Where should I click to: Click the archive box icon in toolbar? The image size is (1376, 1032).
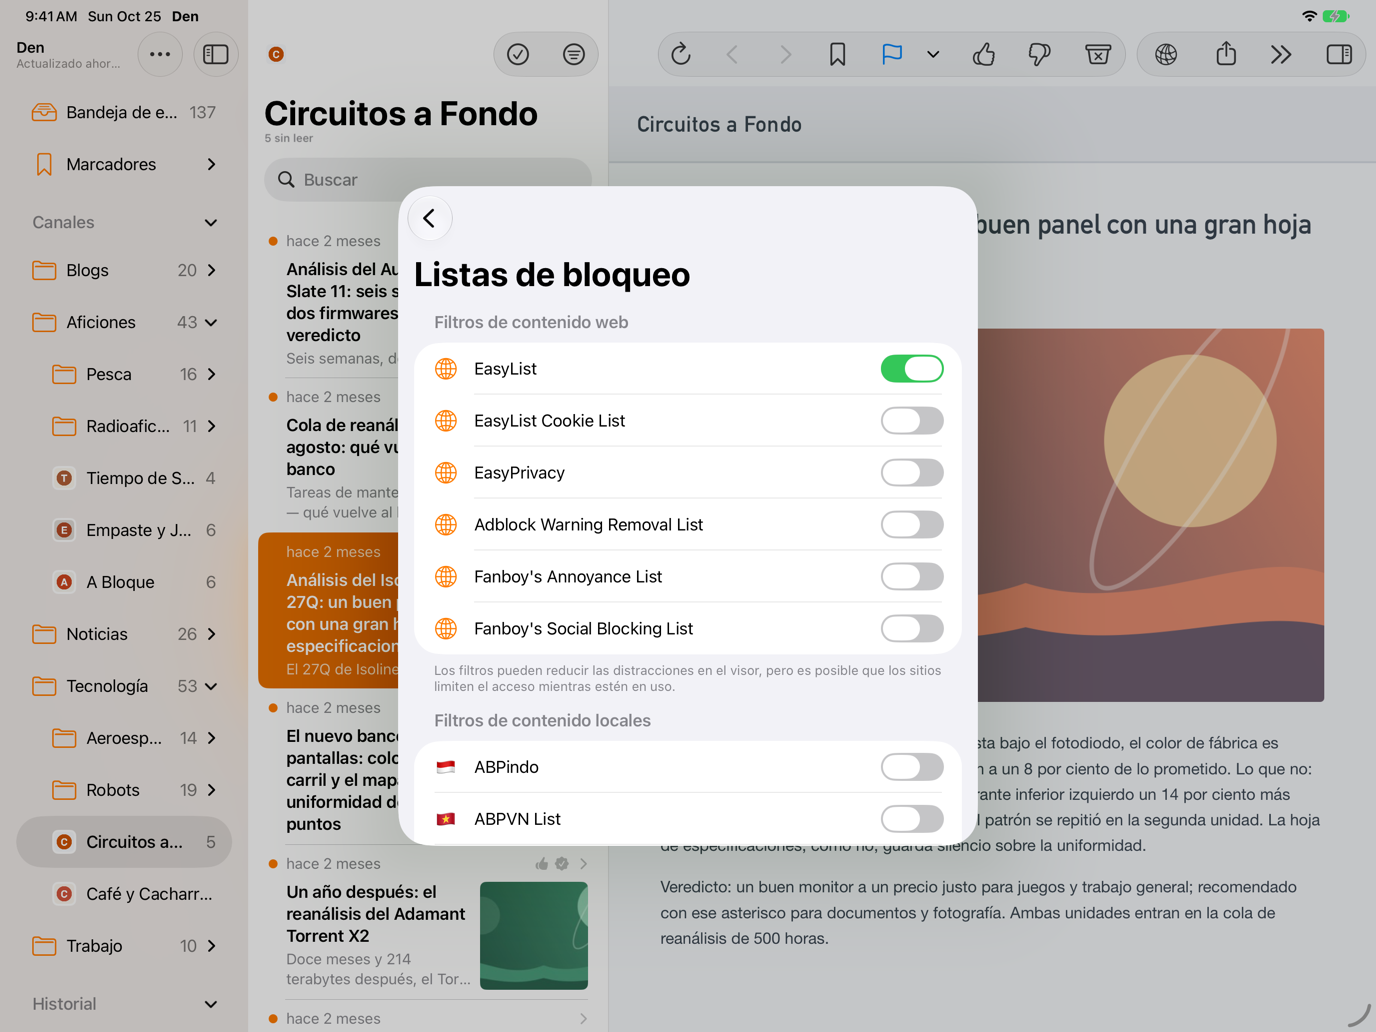[x=1097, y=54]
